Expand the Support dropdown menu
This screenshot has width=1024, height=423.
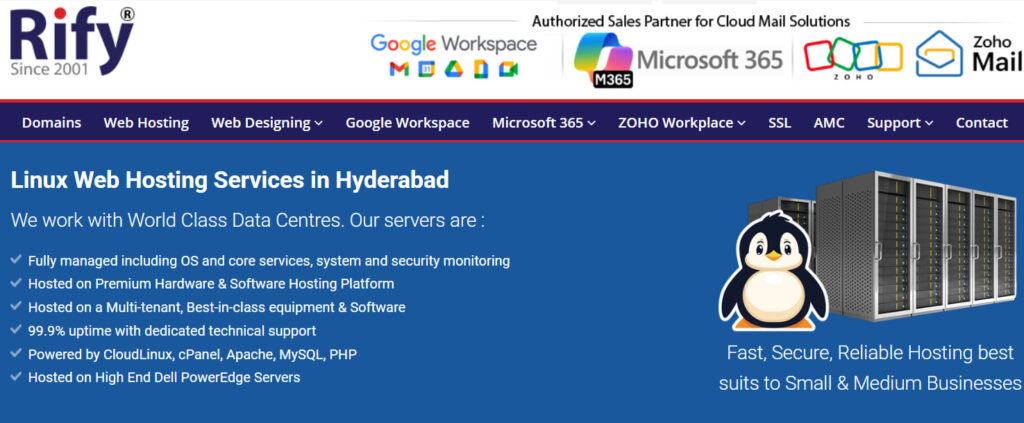click(x=900, y=123)
